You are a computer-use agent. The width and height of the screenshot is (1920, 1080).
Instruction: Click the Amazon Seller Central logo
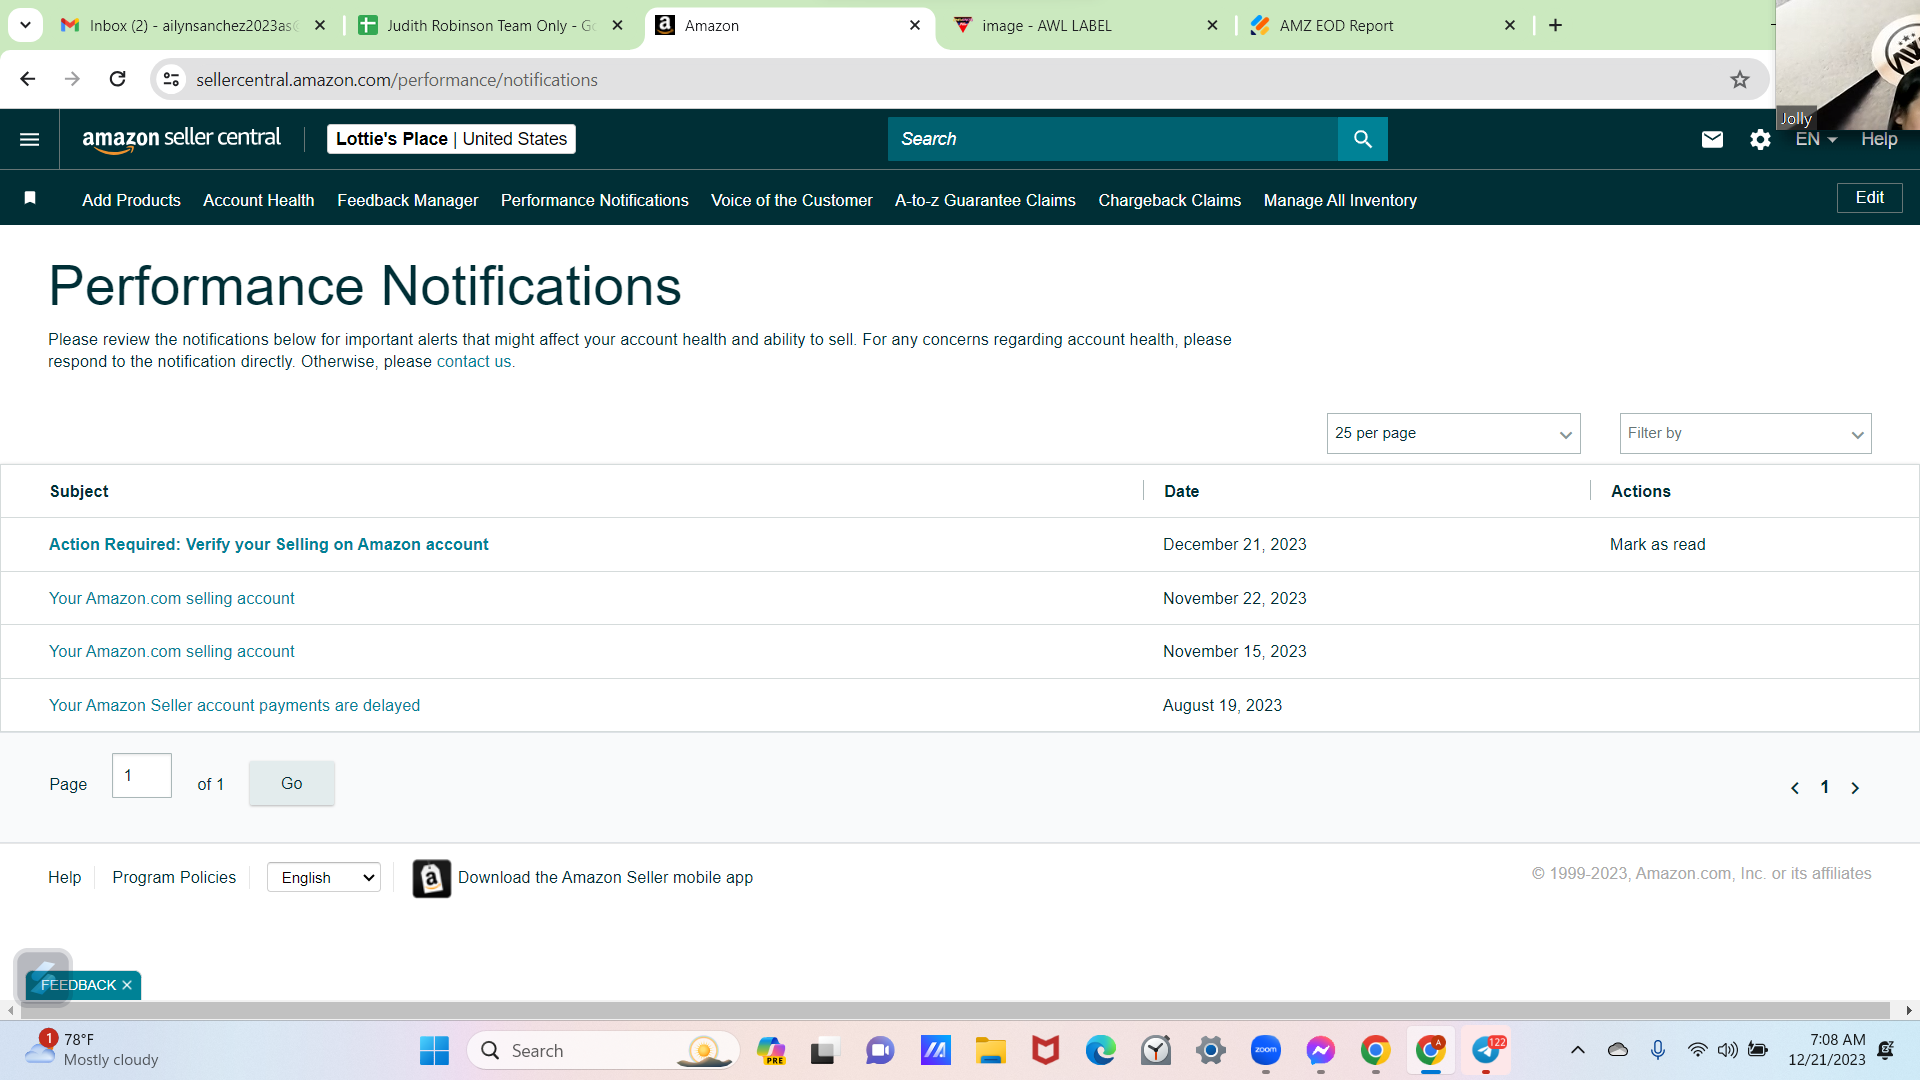pos(181,139)
